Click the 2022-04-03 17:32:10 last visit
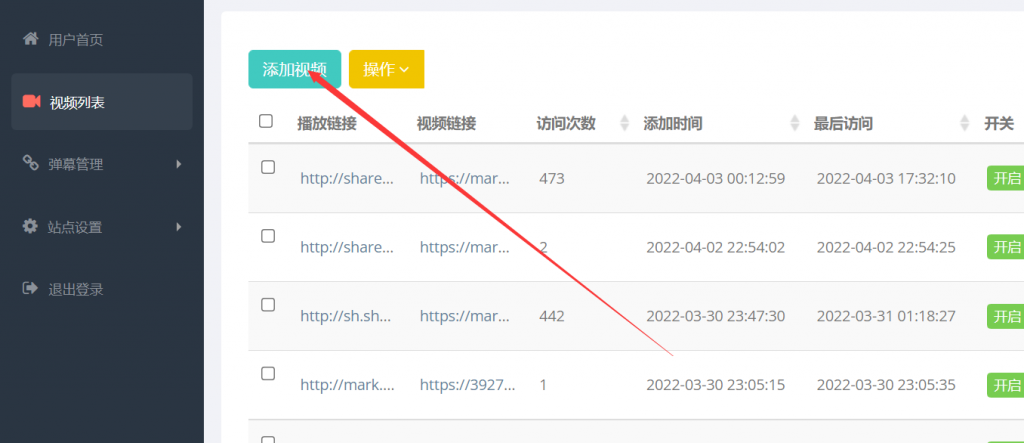The height and width of the screenshot is (443, 1024). 886,179
